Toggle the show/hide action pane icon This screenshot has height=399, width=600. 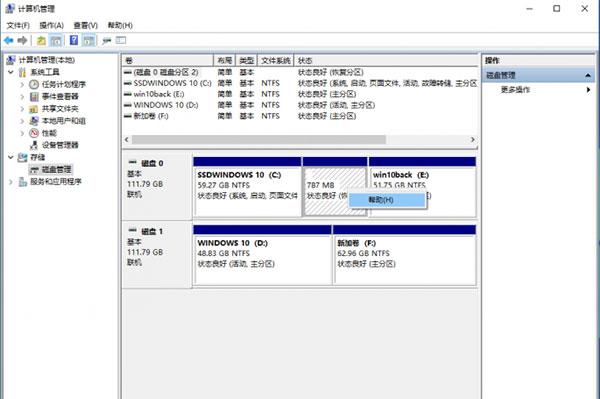click(x=89, y=40)
